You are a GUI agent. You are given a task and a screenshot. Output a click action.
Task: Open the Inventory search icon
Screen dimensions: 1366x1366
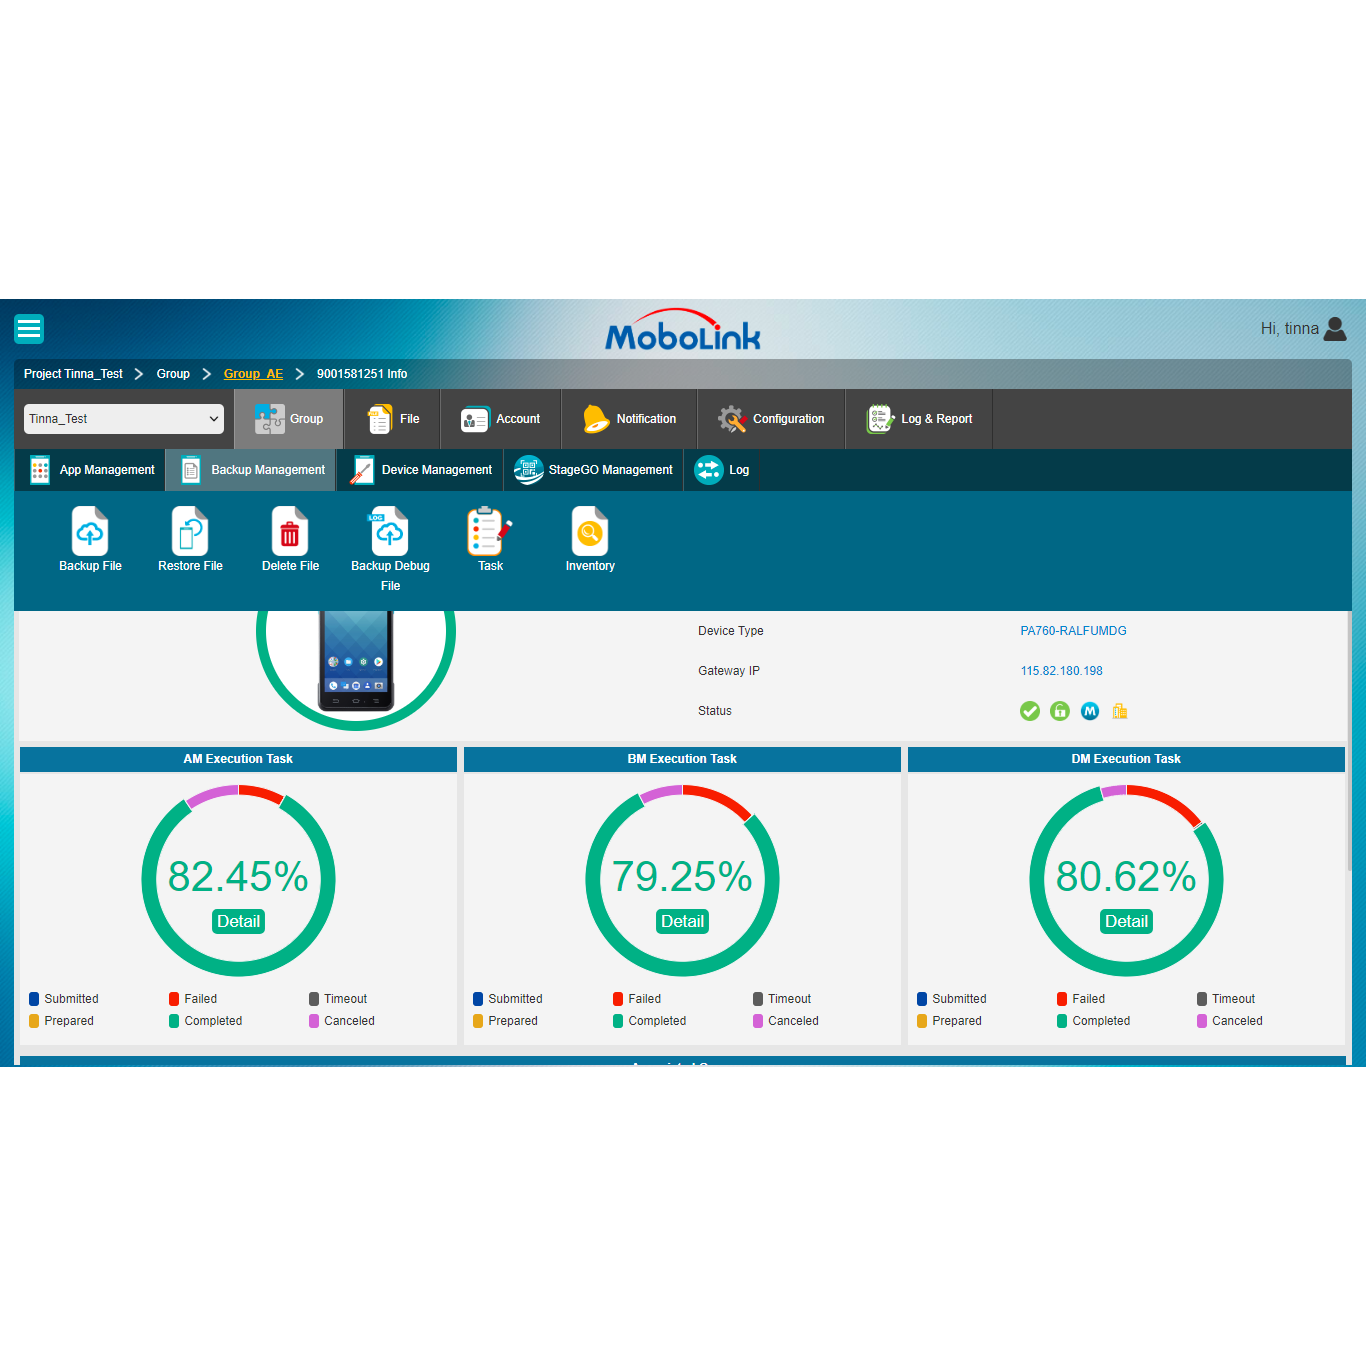[590, 532]
